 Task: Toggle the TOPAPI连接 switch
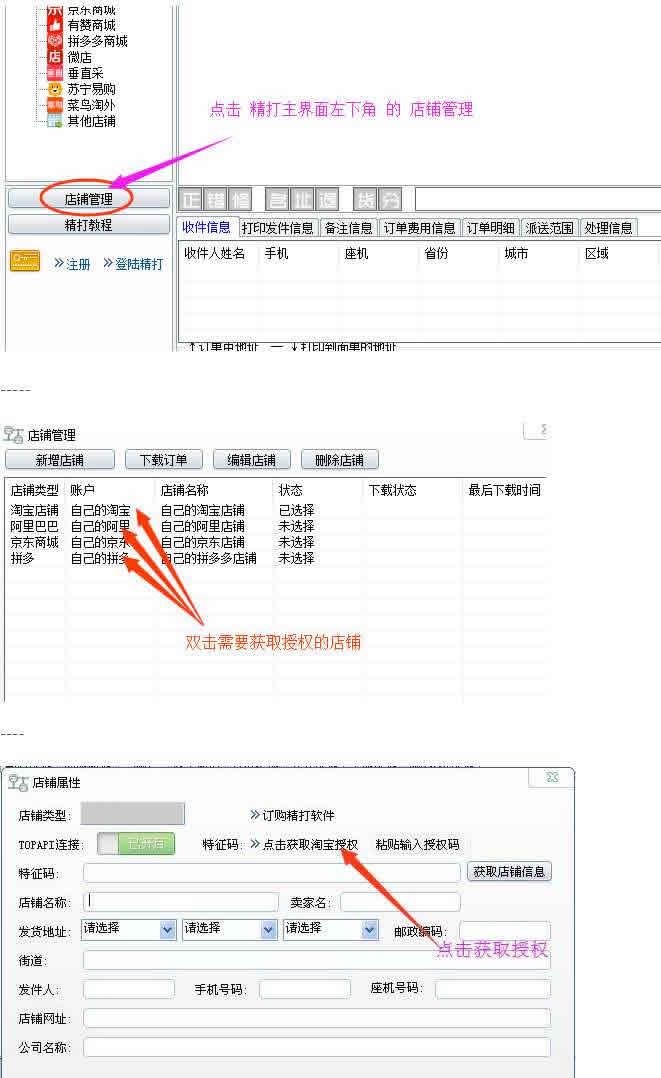[136, 844]
